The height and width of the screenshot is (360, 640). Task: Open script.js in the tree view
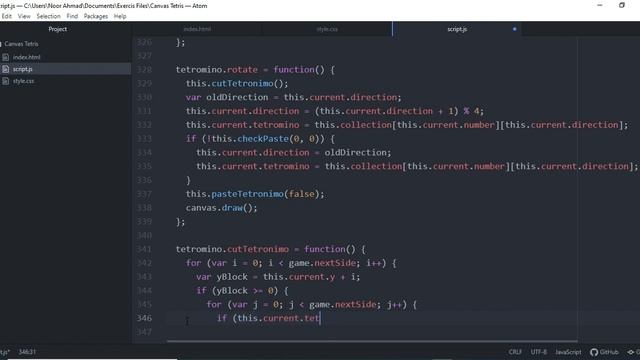[22, 69]
